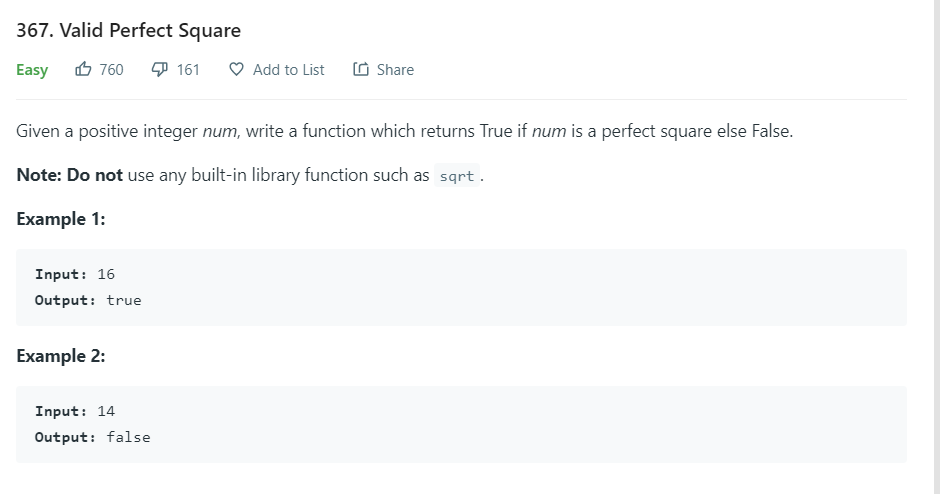
Task: Open the Share text link
Action: [x=395, y=70]
